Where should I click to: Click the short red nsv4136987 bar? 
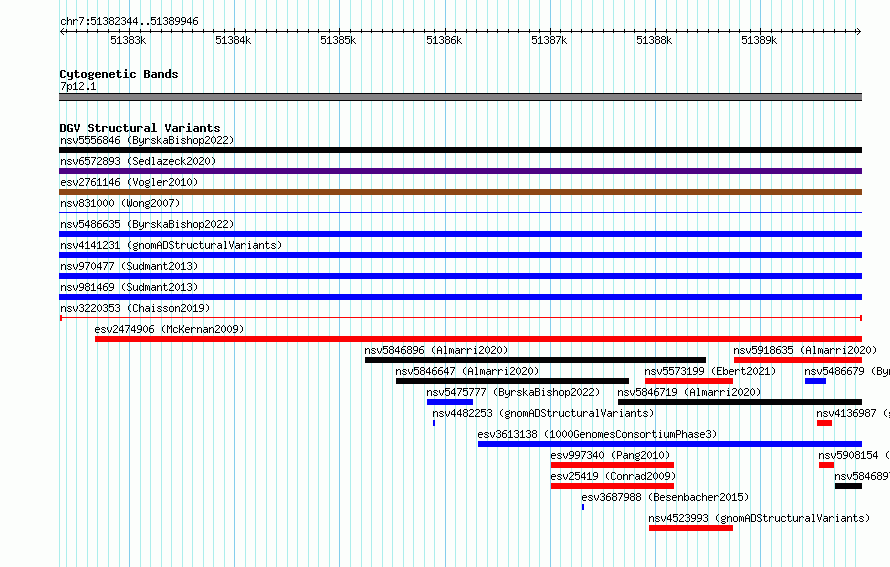(x=824, y=423)
